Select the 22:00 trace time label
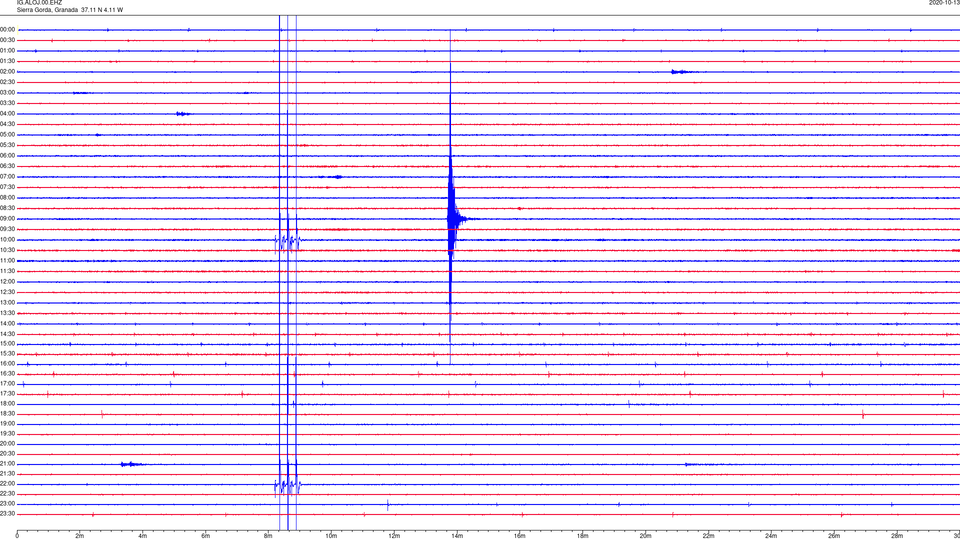 coord(8,484)
